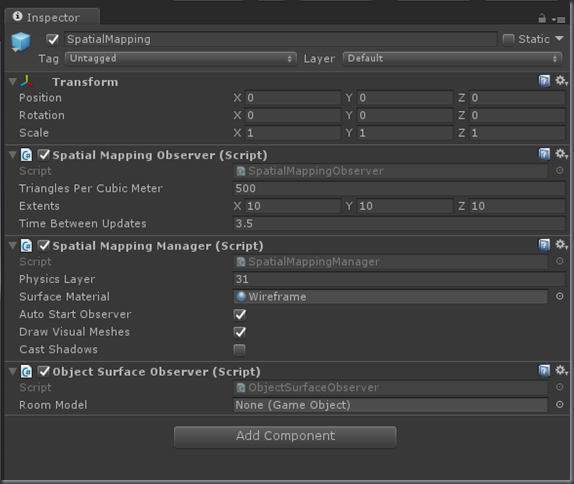Click the Add Component button
The height and width of the screenshot is (484, 574).
pos(285,436)
